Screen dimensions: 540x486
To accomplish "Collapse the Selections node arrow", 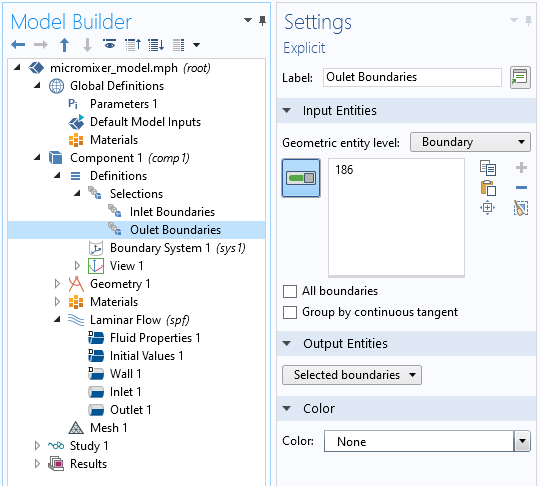I will click(77, 193).
